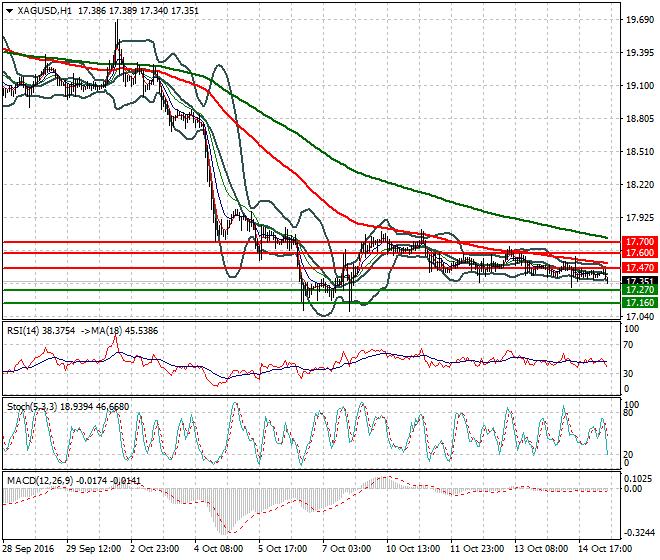The width and height of the screenshot is (660, 560).
Task: Select the Stochastic scale level 20
Action: pyautogui.click(x=628, y=455)
